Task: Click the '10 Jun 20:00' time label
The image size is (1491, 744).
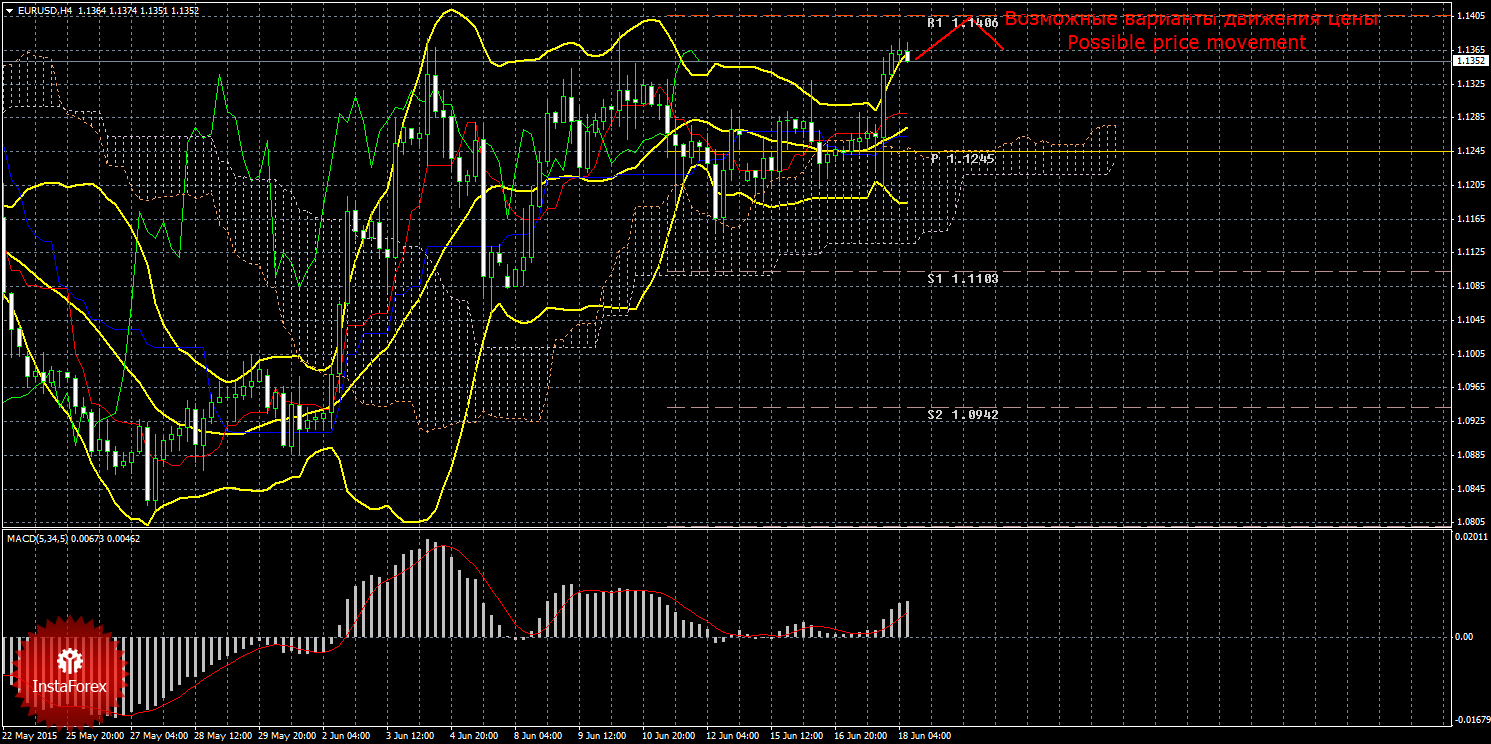Action: click(667, 736)
